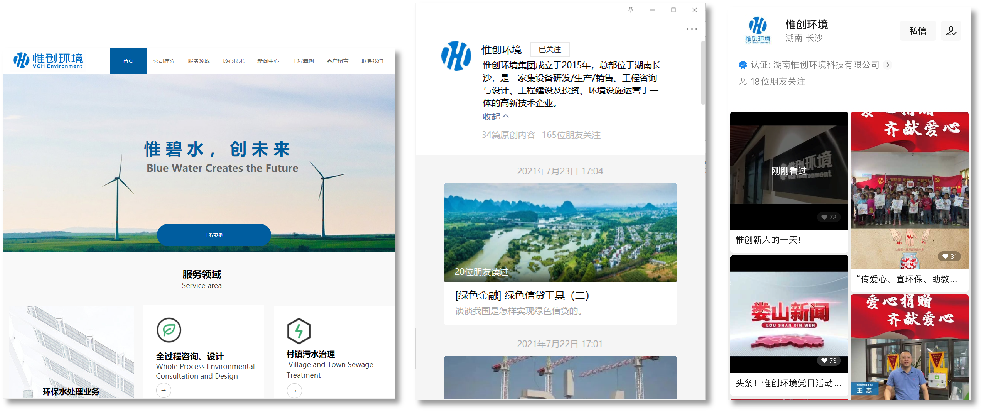Image resolution: width=982 pixels, height=412 pixels.
Task: Close the official account window
Action: tap(695, 9)
